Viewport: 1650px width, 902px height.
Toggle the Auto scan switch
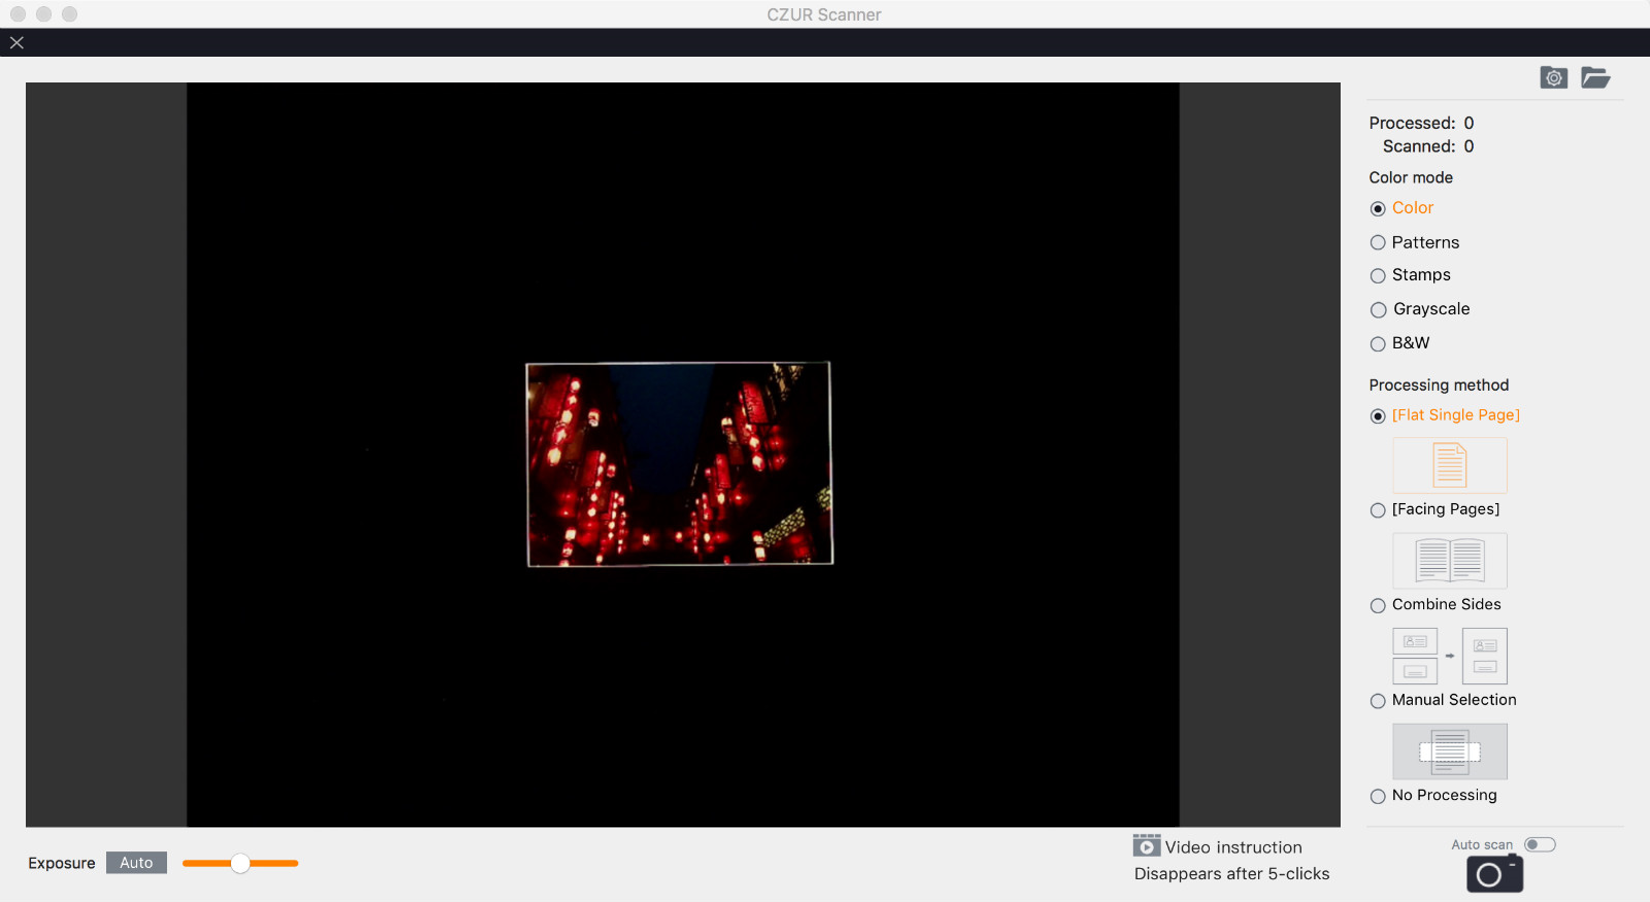(1540, 845)
